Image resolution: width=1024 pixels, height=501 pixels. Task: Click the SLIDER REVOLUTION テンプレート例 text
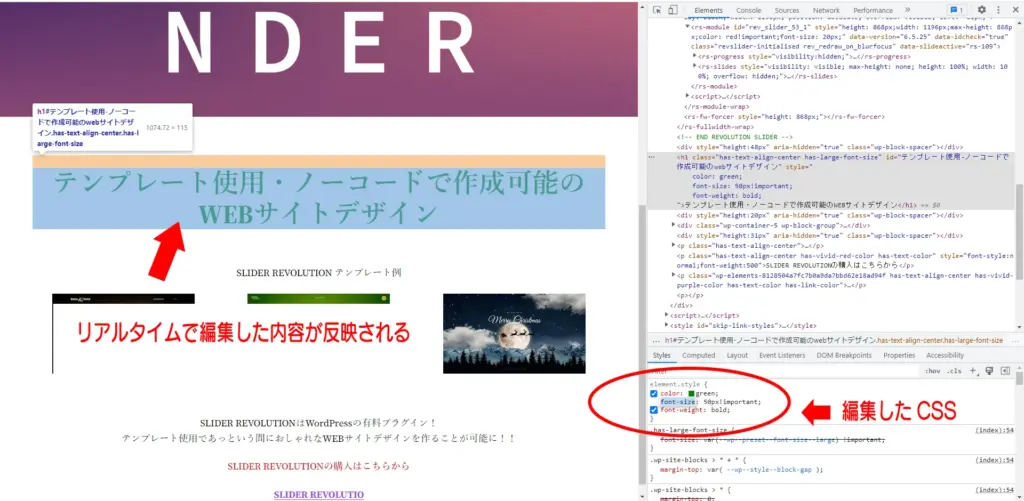coord(318,272)
